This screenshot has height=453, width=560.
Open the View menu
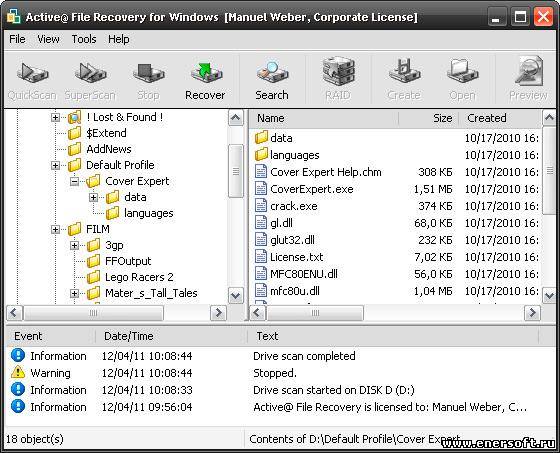pyautogui.click(x=48, y=39)
